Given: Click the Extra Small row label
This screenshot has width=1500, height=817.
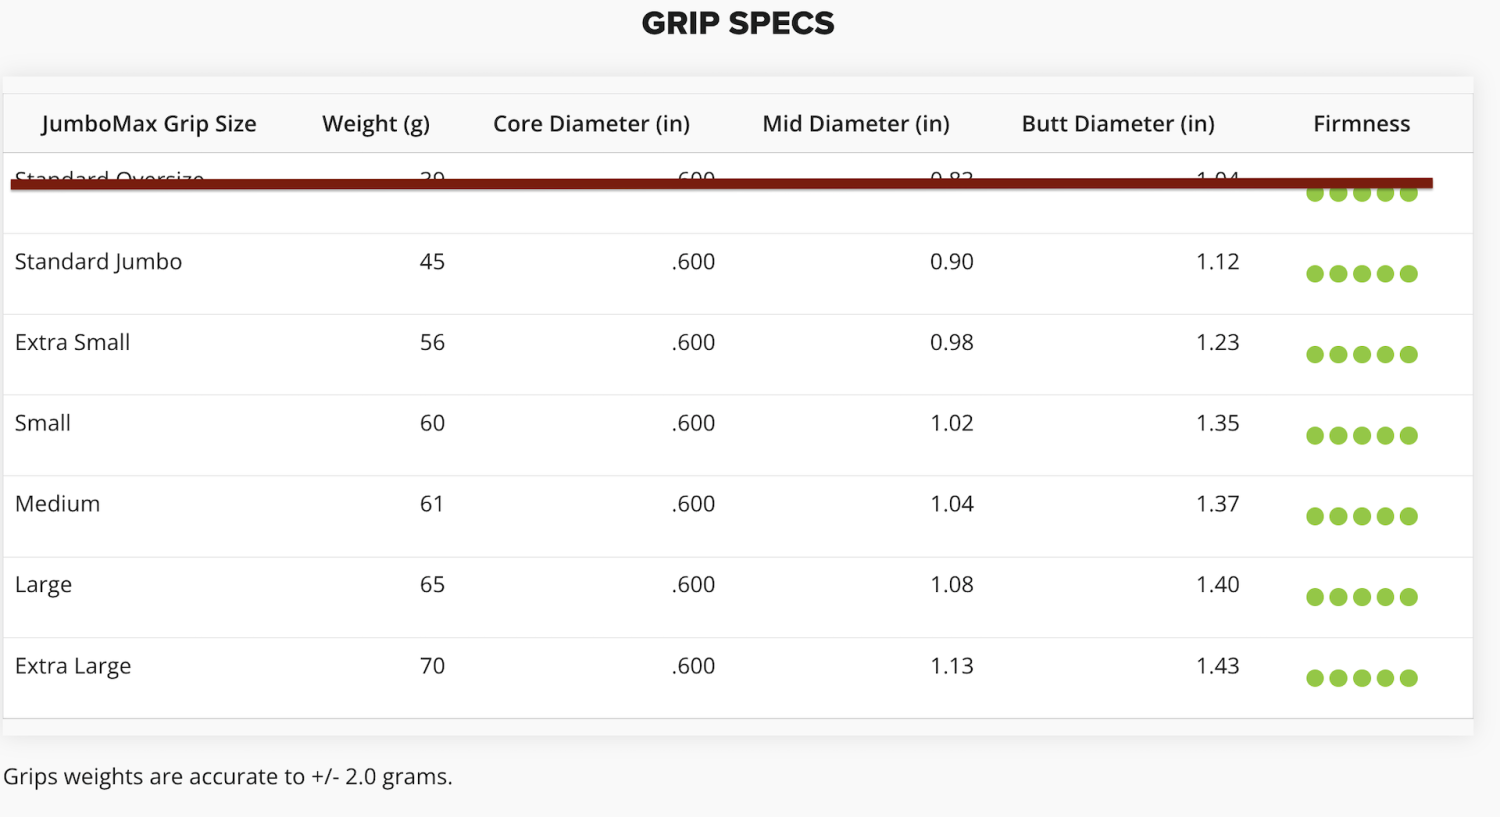Looking at the screenshot, I should tap(72, 342).
